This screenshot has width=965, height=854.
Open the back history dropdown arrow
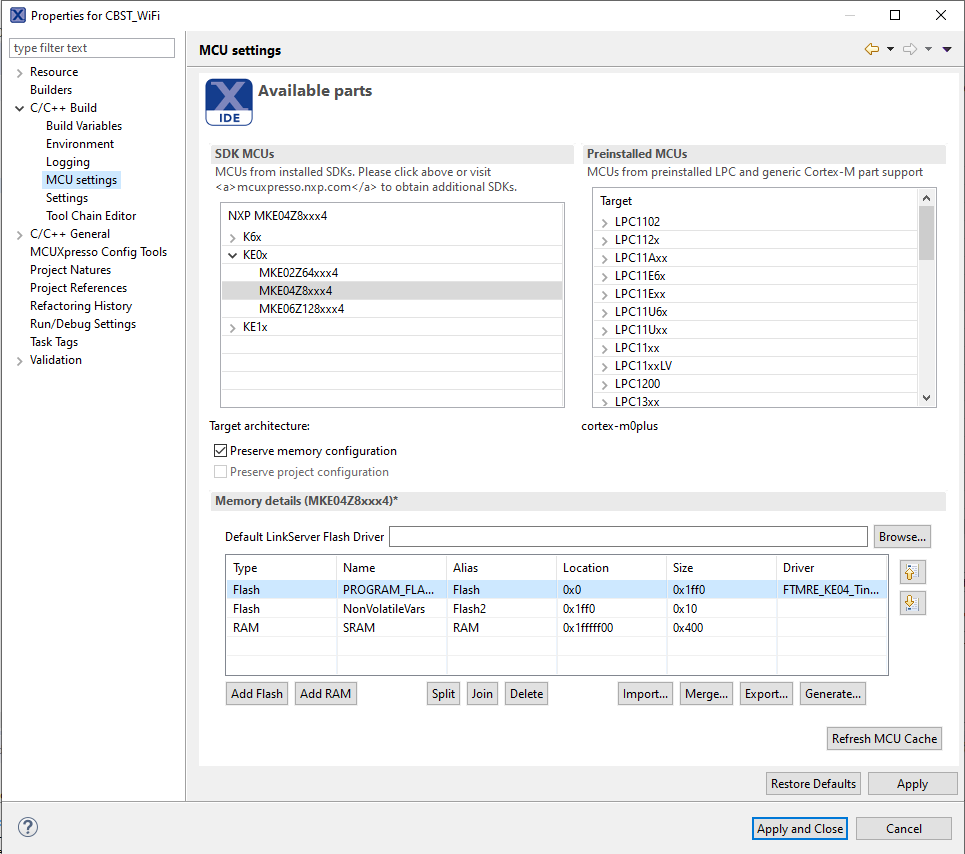click(x=890, y=49)
